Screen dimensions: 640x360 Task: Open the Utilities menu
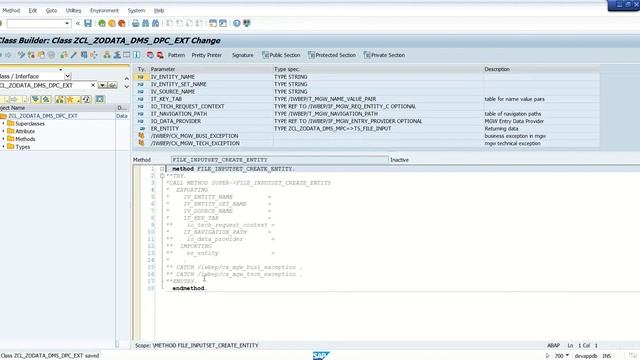73,10
